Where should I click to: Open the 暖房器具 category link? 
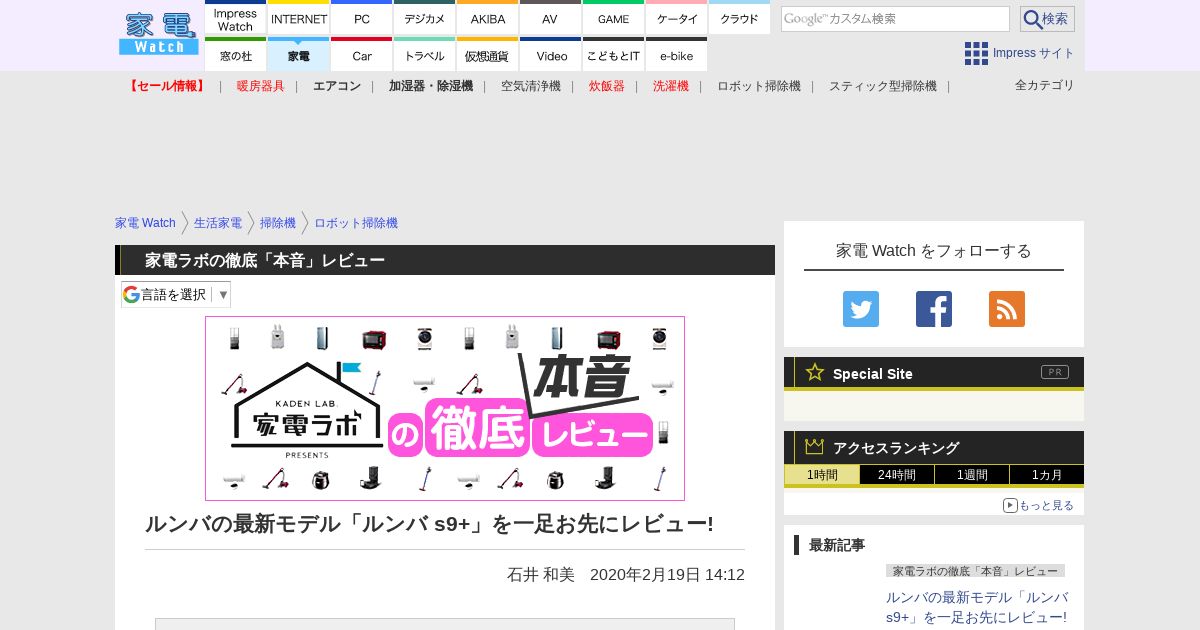point(261,86)
